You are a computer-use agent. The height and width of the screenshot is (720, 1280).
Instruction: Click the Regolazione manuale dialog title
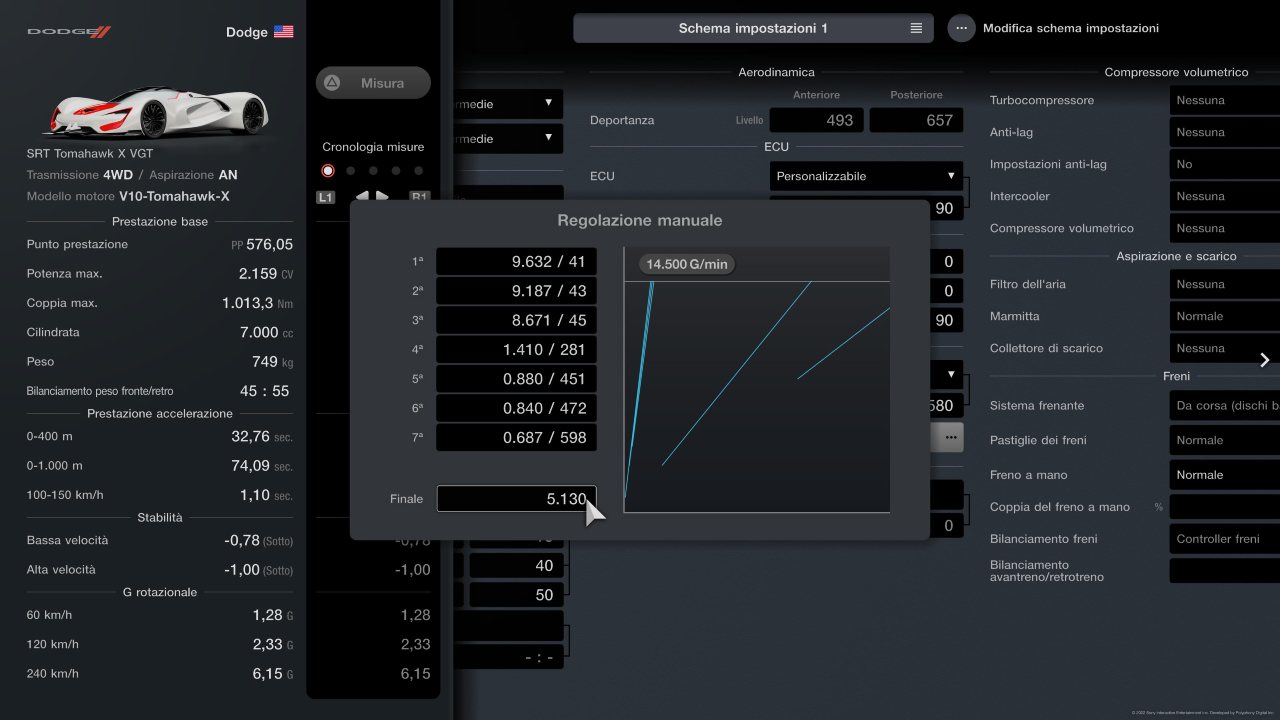coord(640,220)
